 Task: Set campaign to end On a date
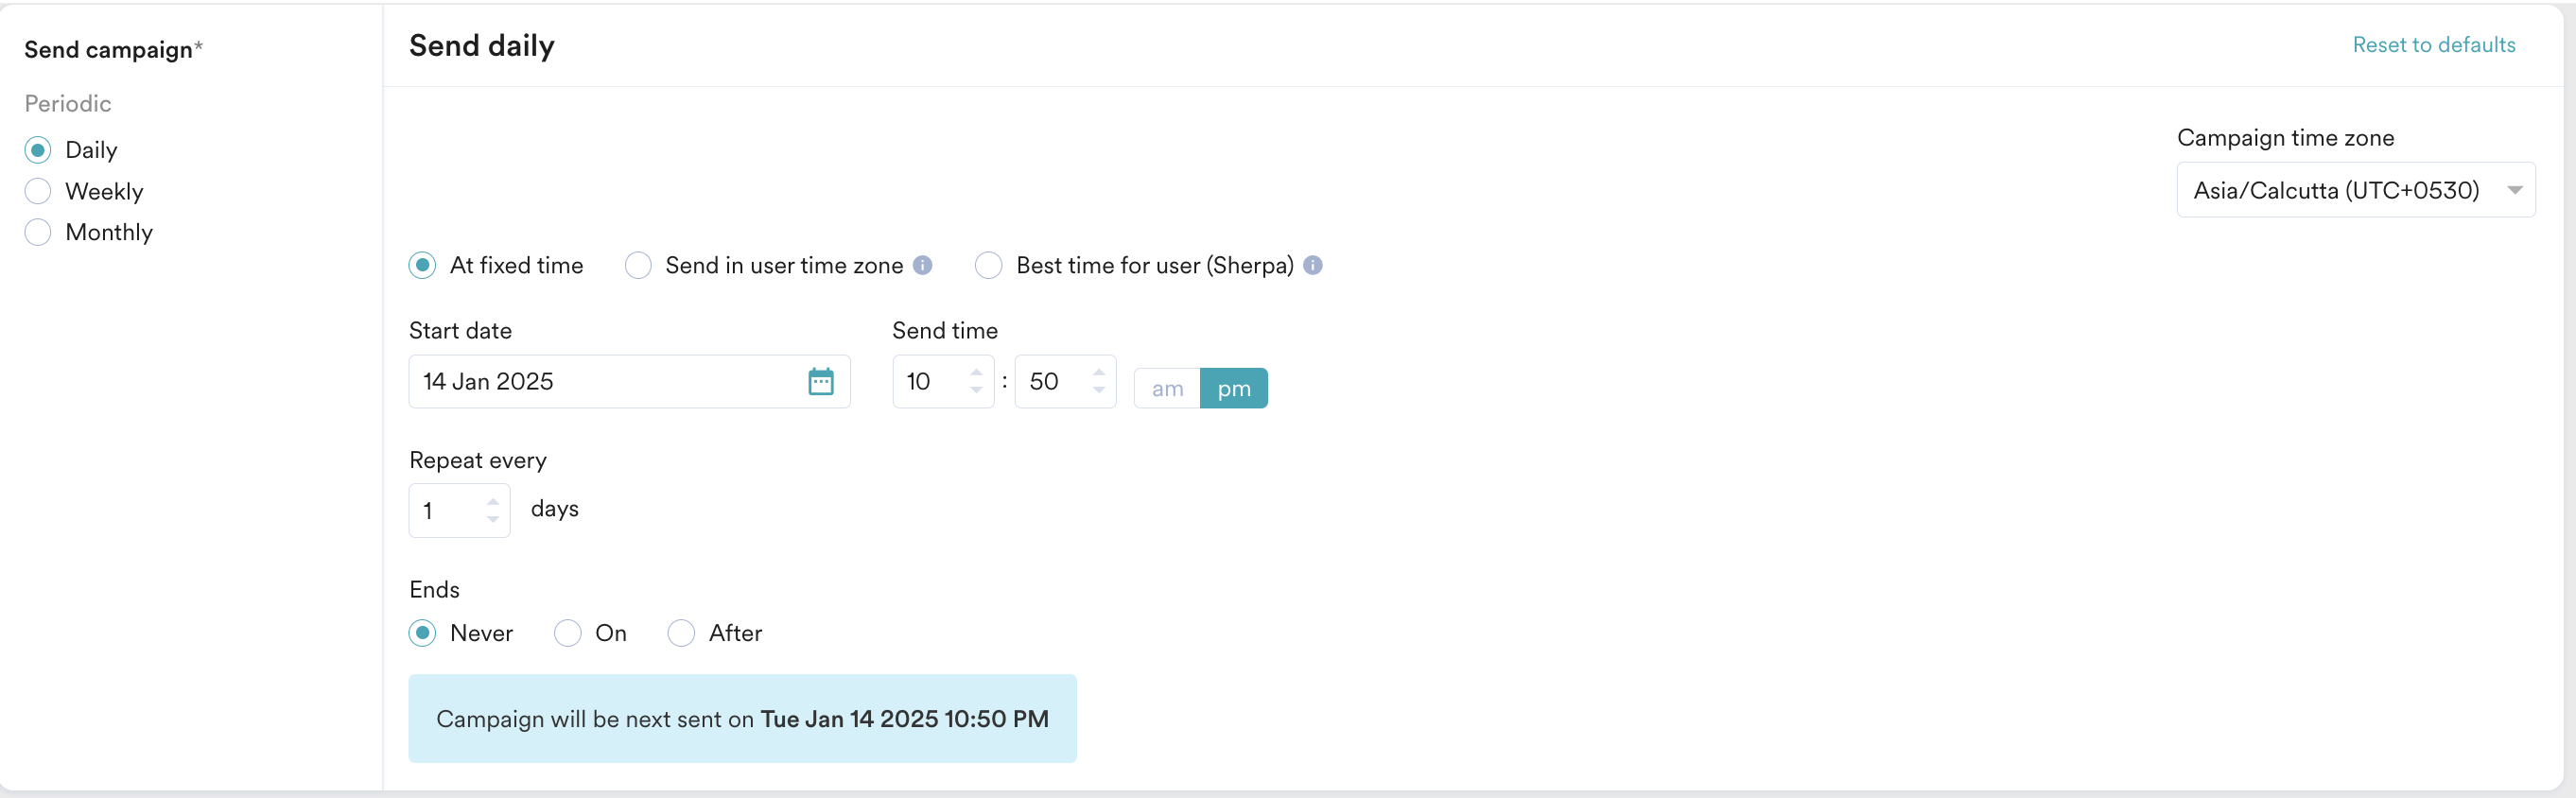568,633
